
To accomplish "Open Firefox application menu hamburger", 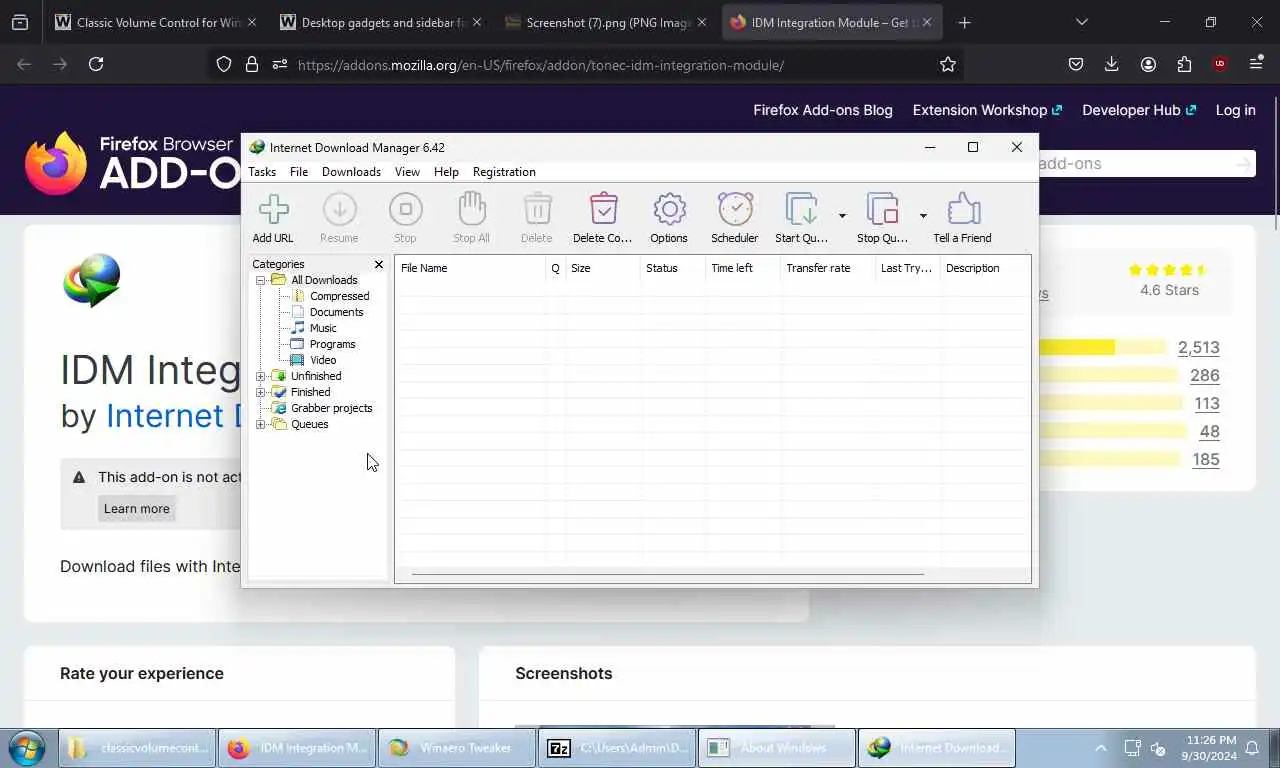I will click(1256, 64).
